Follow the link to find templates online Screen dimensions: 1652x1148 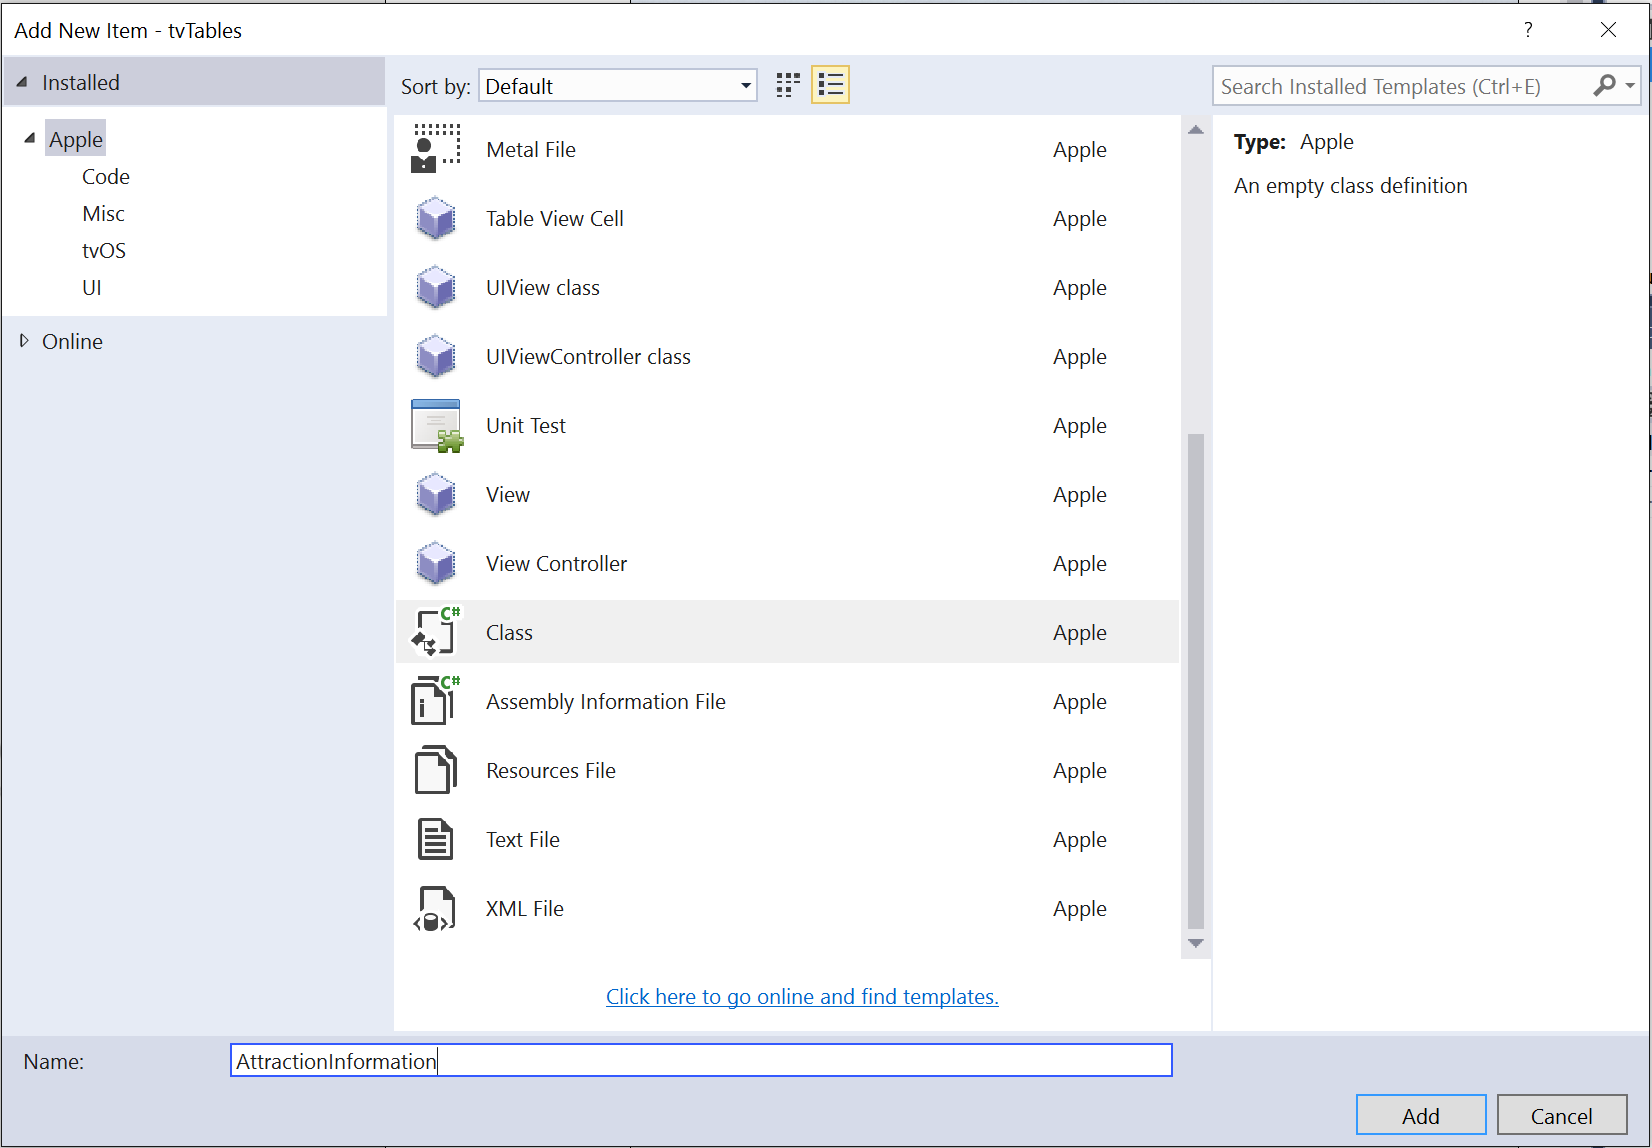[x=801, y=996]
